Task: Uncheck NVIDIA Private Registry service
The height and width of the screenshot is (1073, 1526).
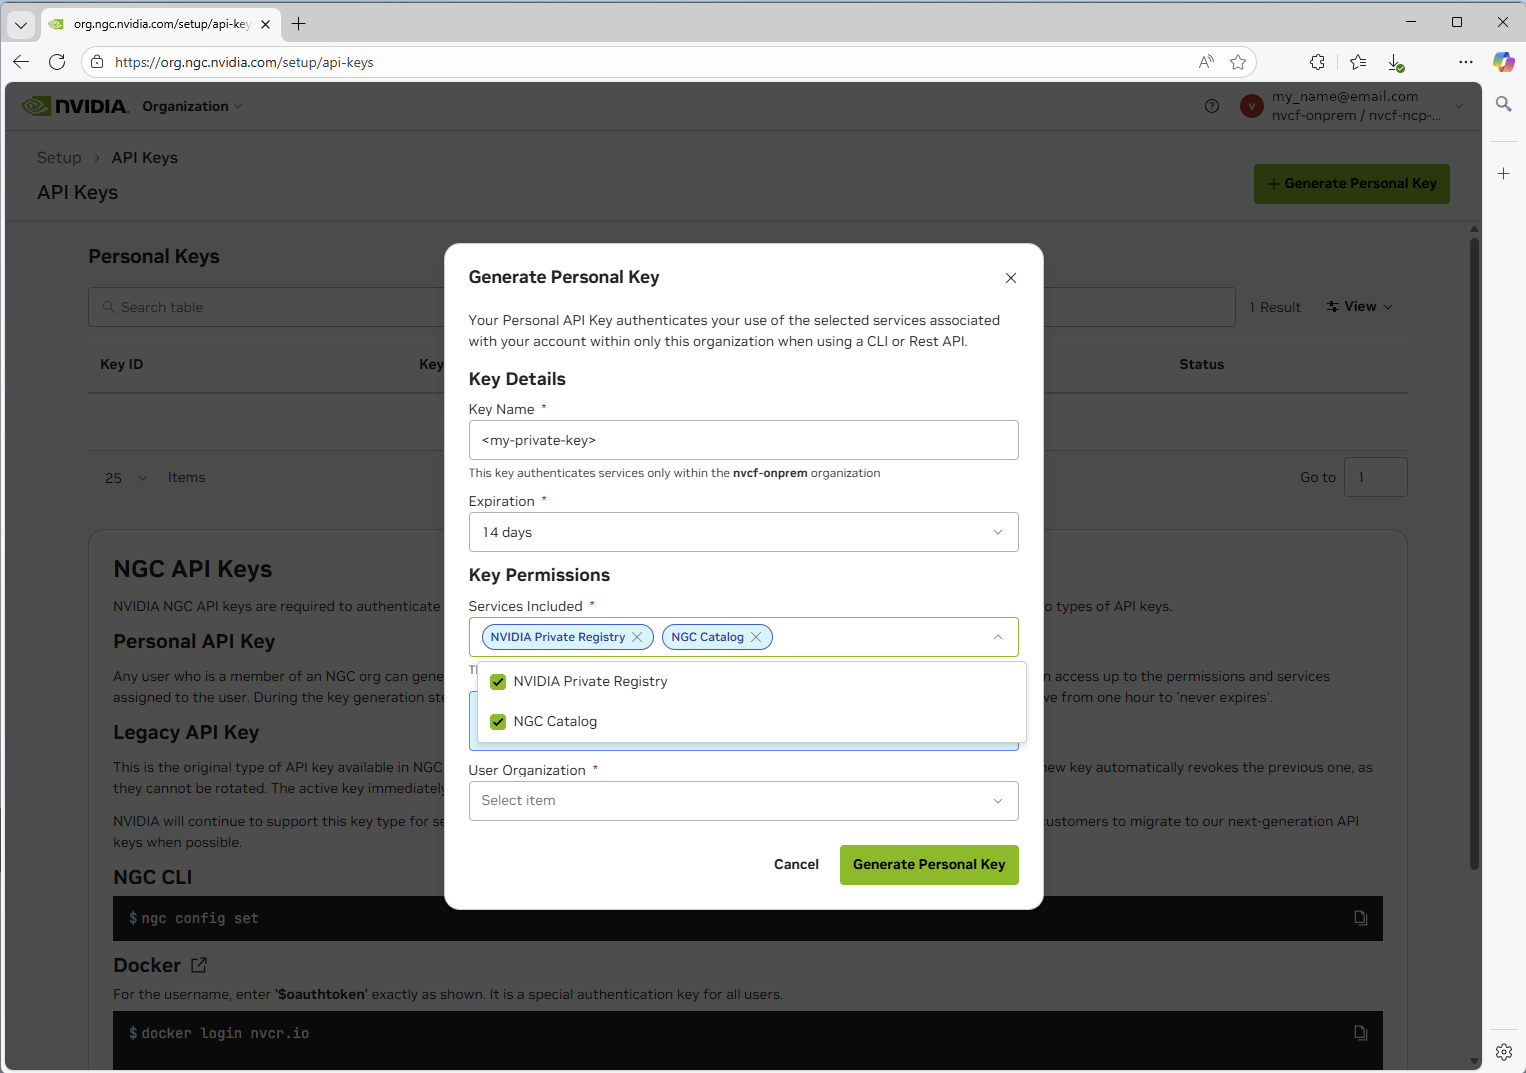Action: point(498,681)
